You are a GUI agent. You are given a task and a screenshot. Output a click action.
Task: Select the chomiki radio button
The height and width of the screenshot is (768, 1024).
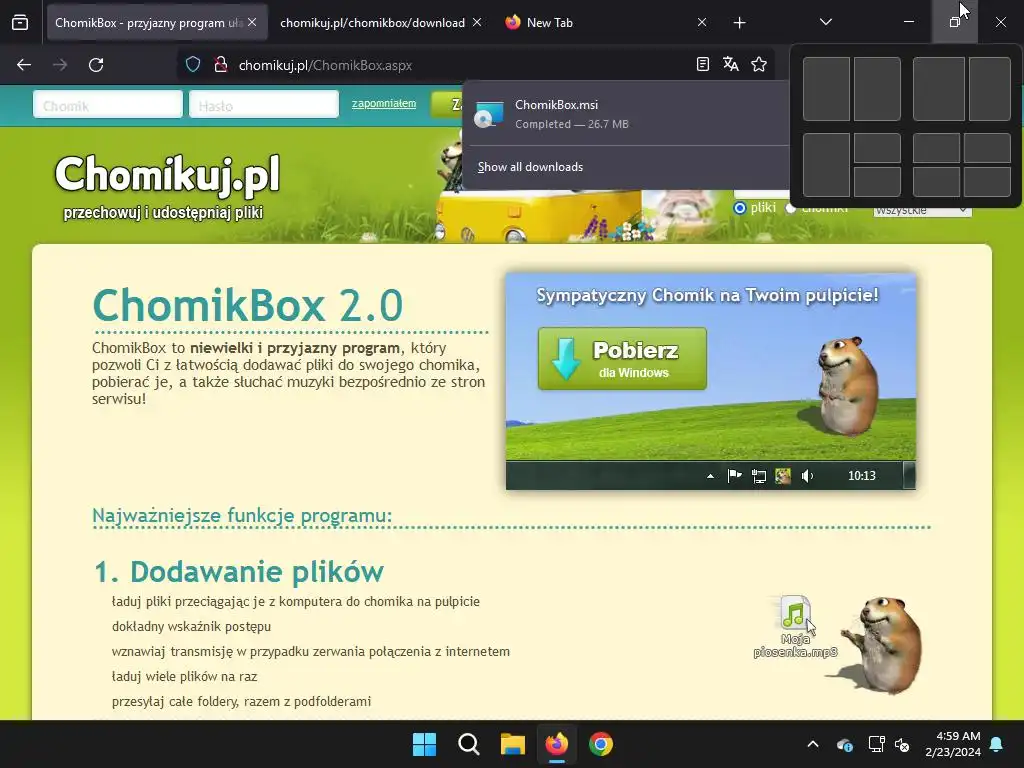pyautogui.click(x=791, y=208)
